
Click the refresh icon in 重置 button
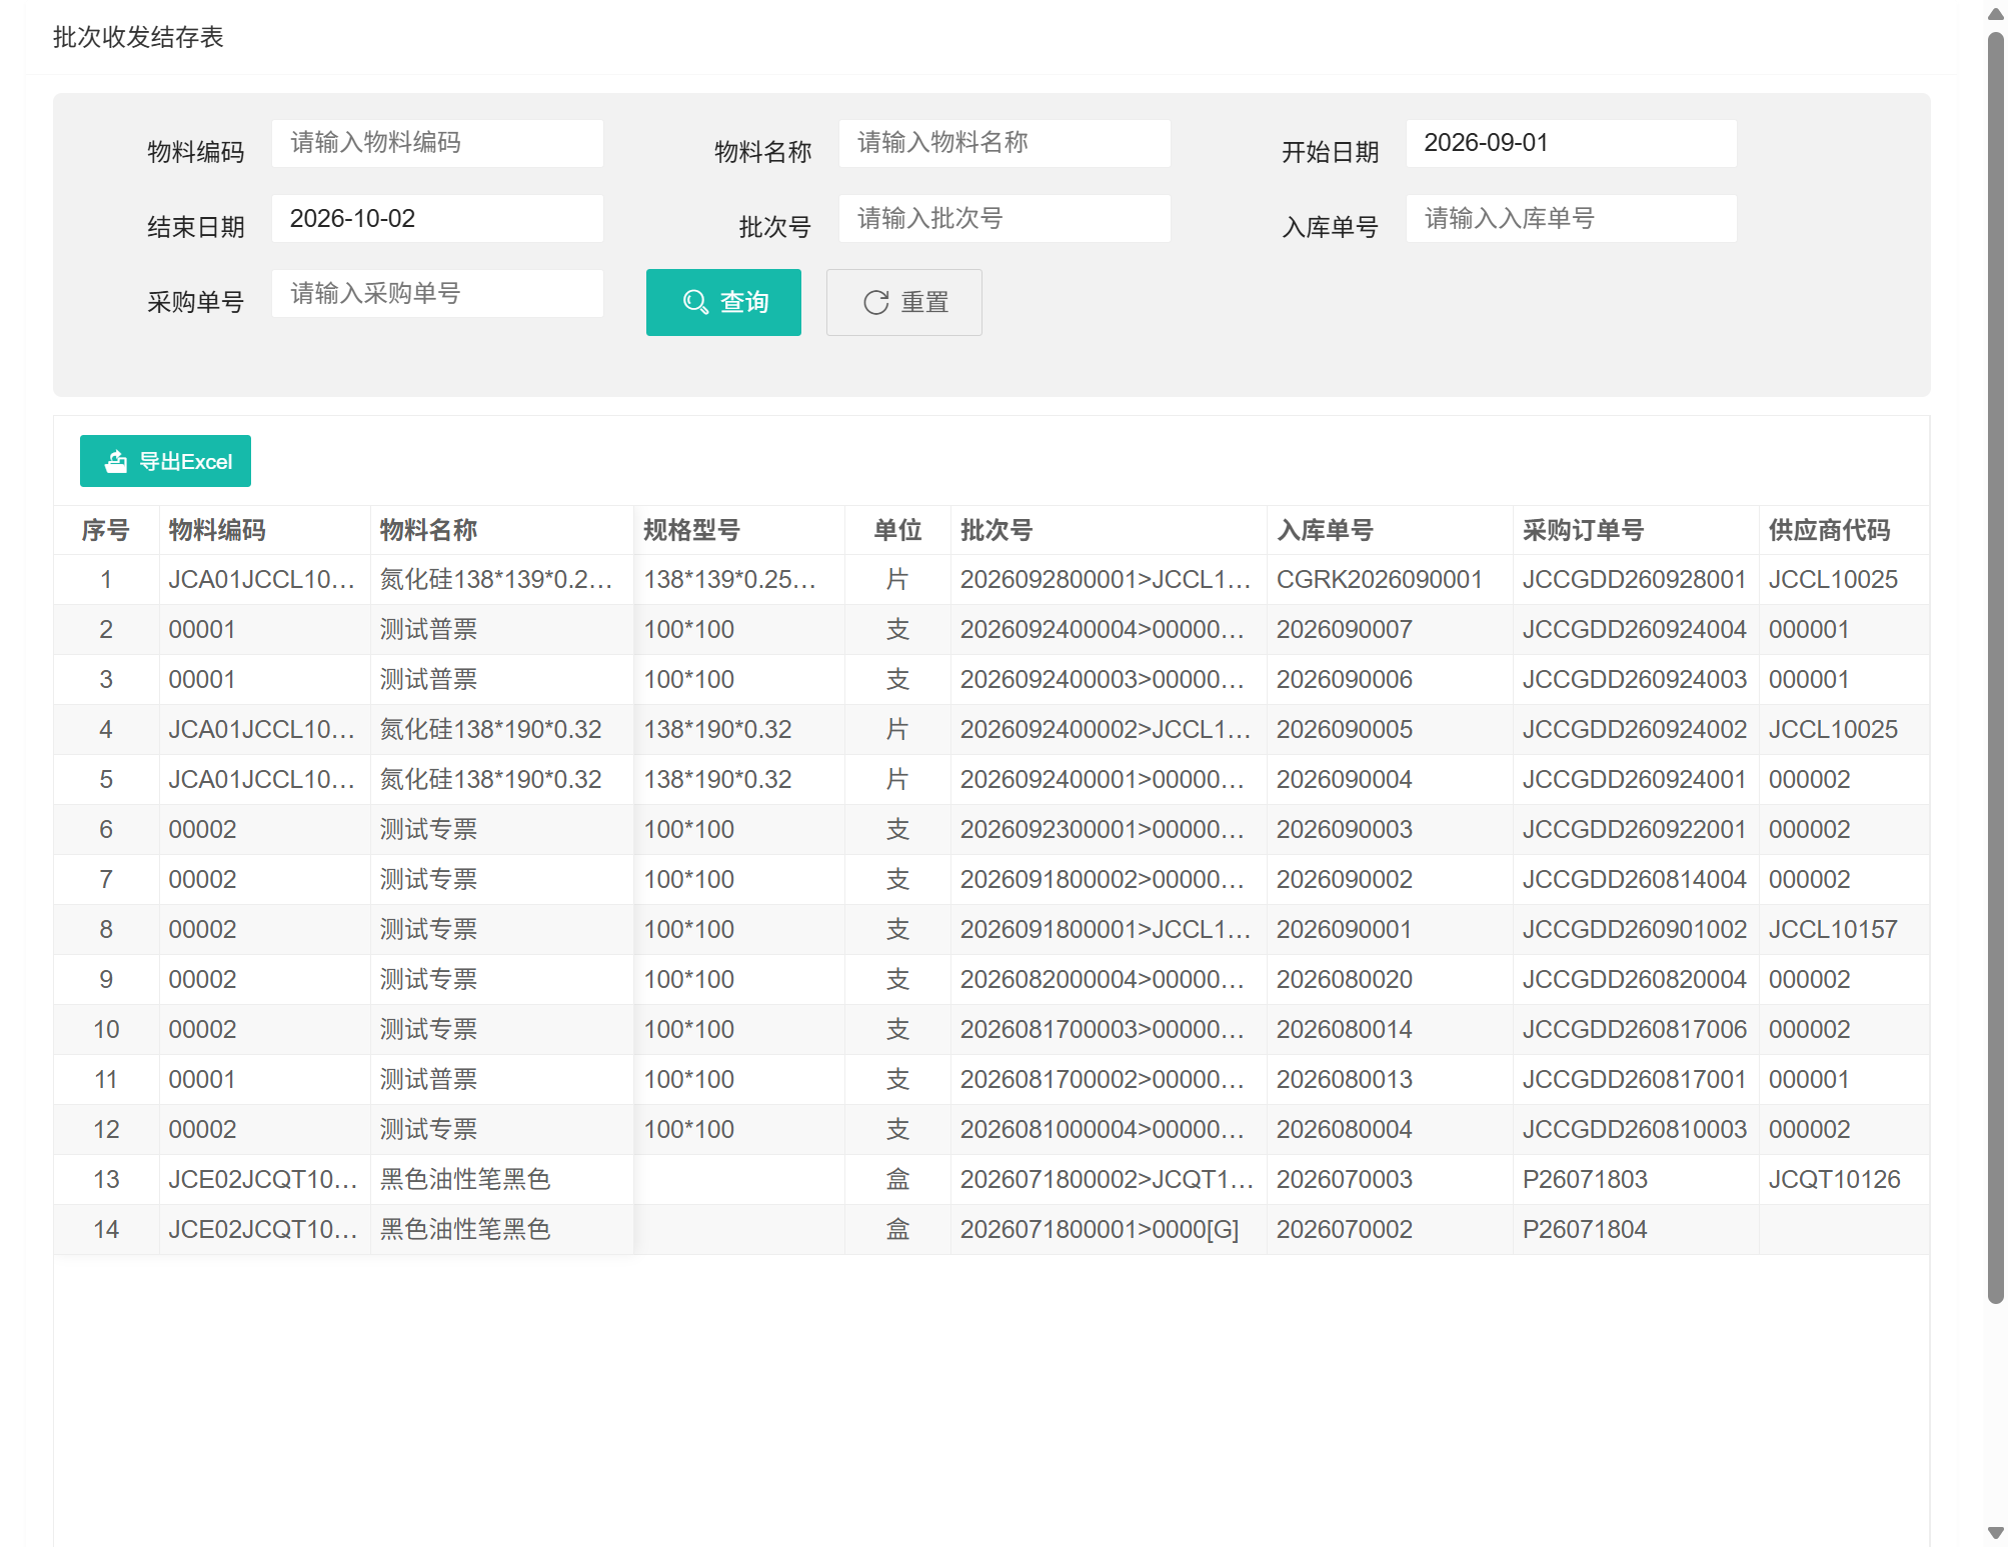click(x=876, y=302)
